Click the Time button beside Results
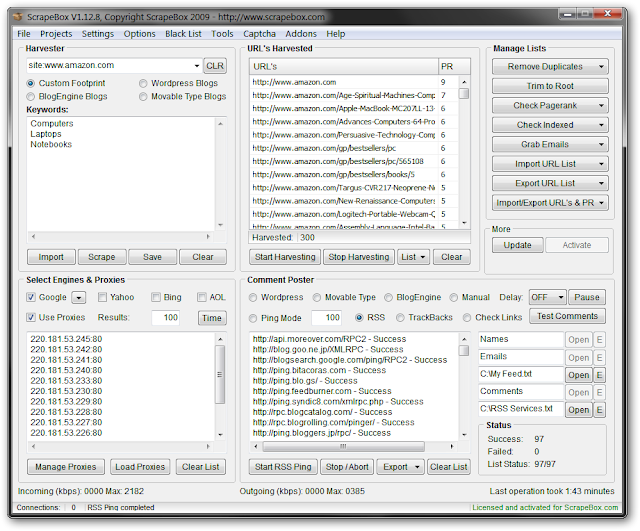This screenshot has height=531, width=640. [212, 318]
